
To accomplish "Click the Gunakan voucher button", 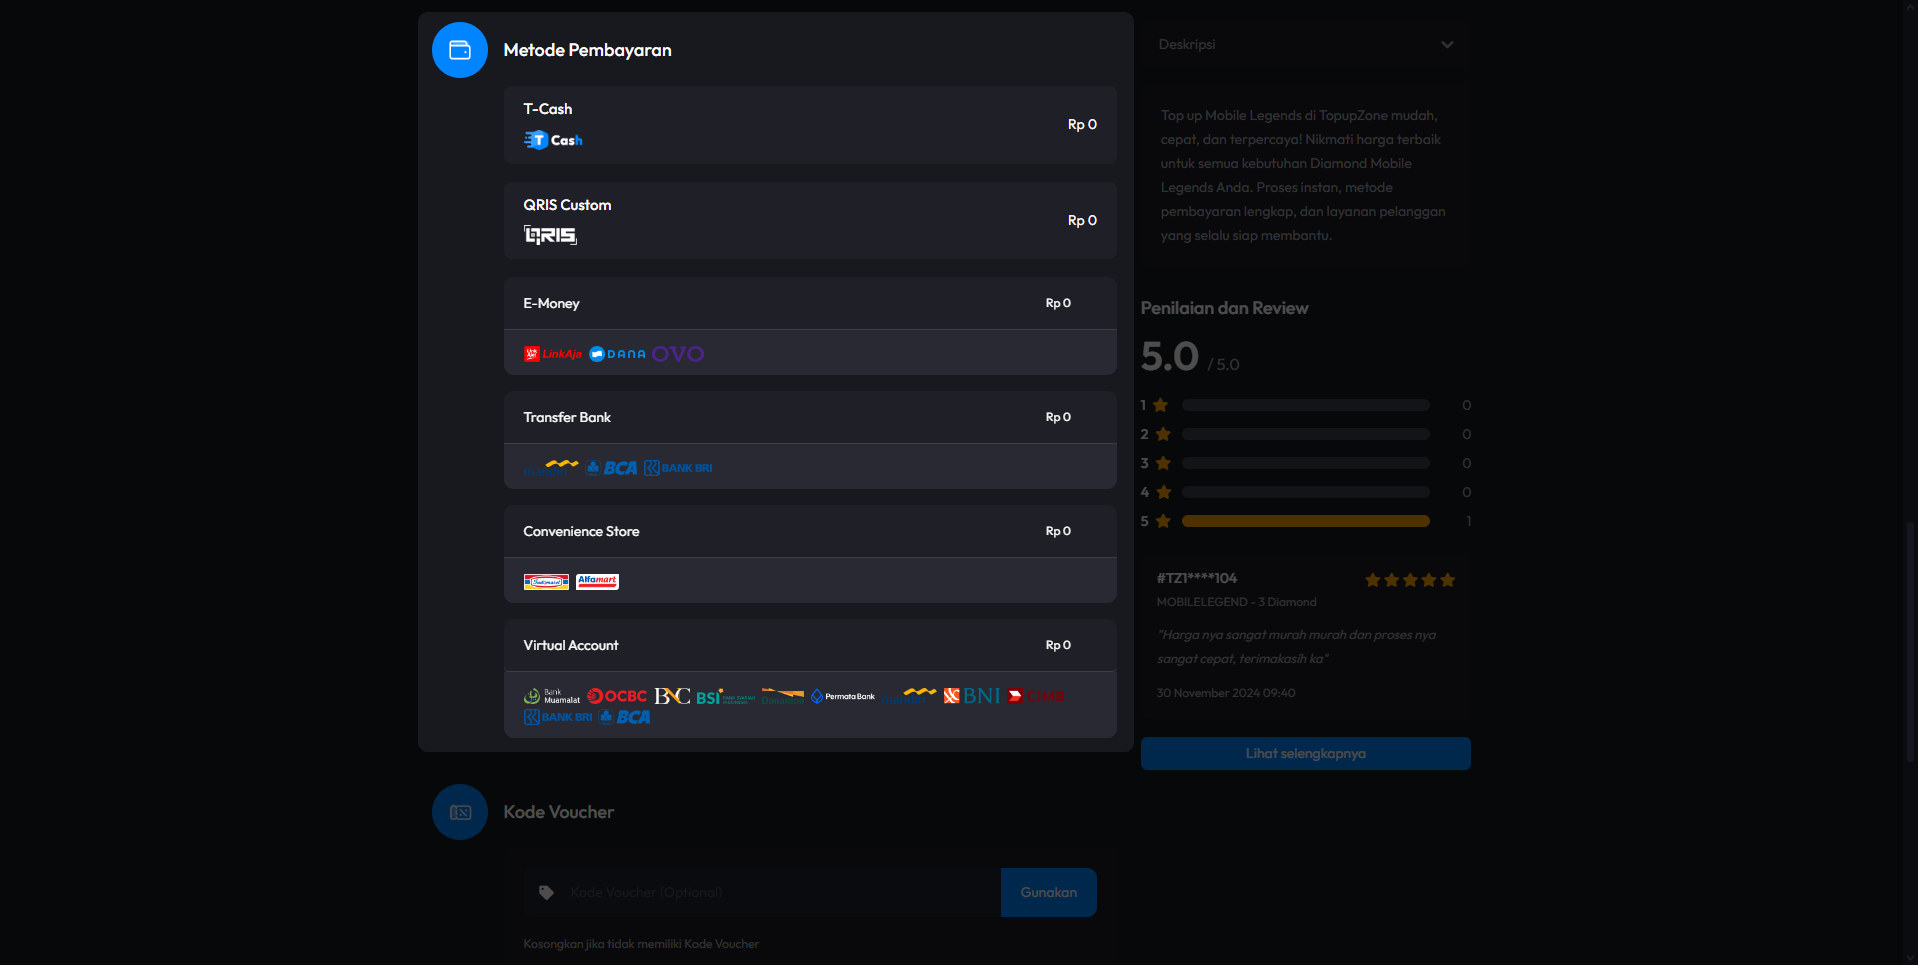I will point(1049,892).
